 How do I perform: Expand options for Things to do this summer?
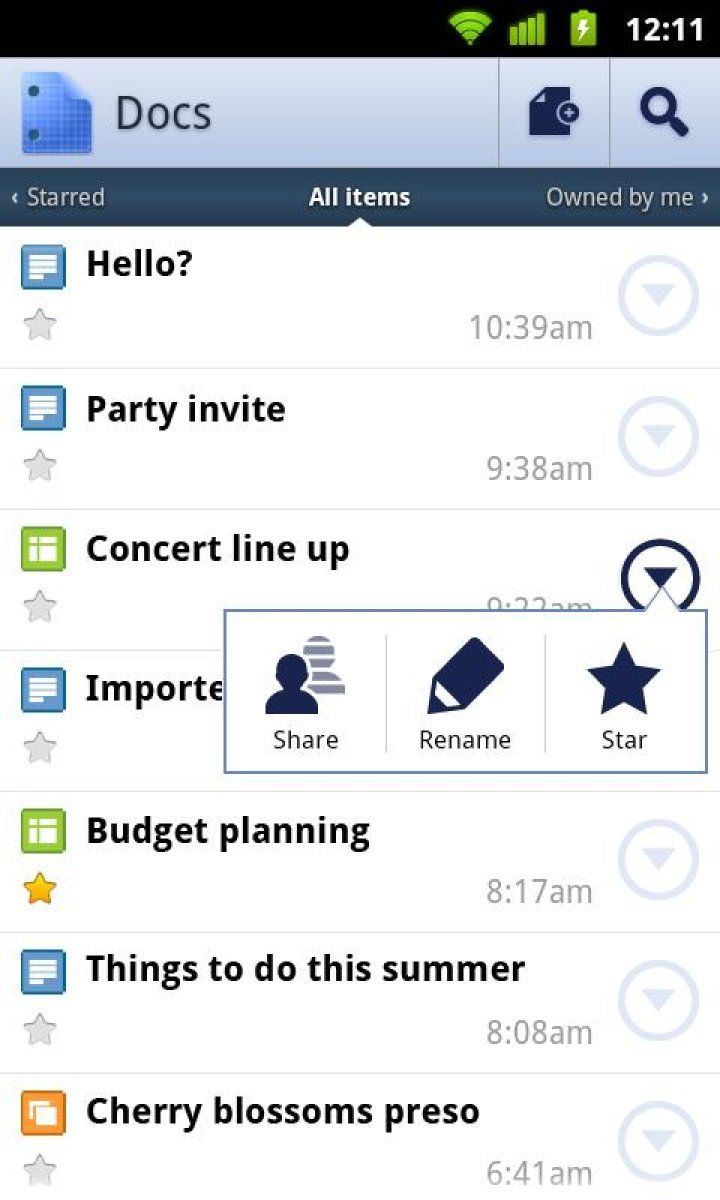coord(658,1001)
